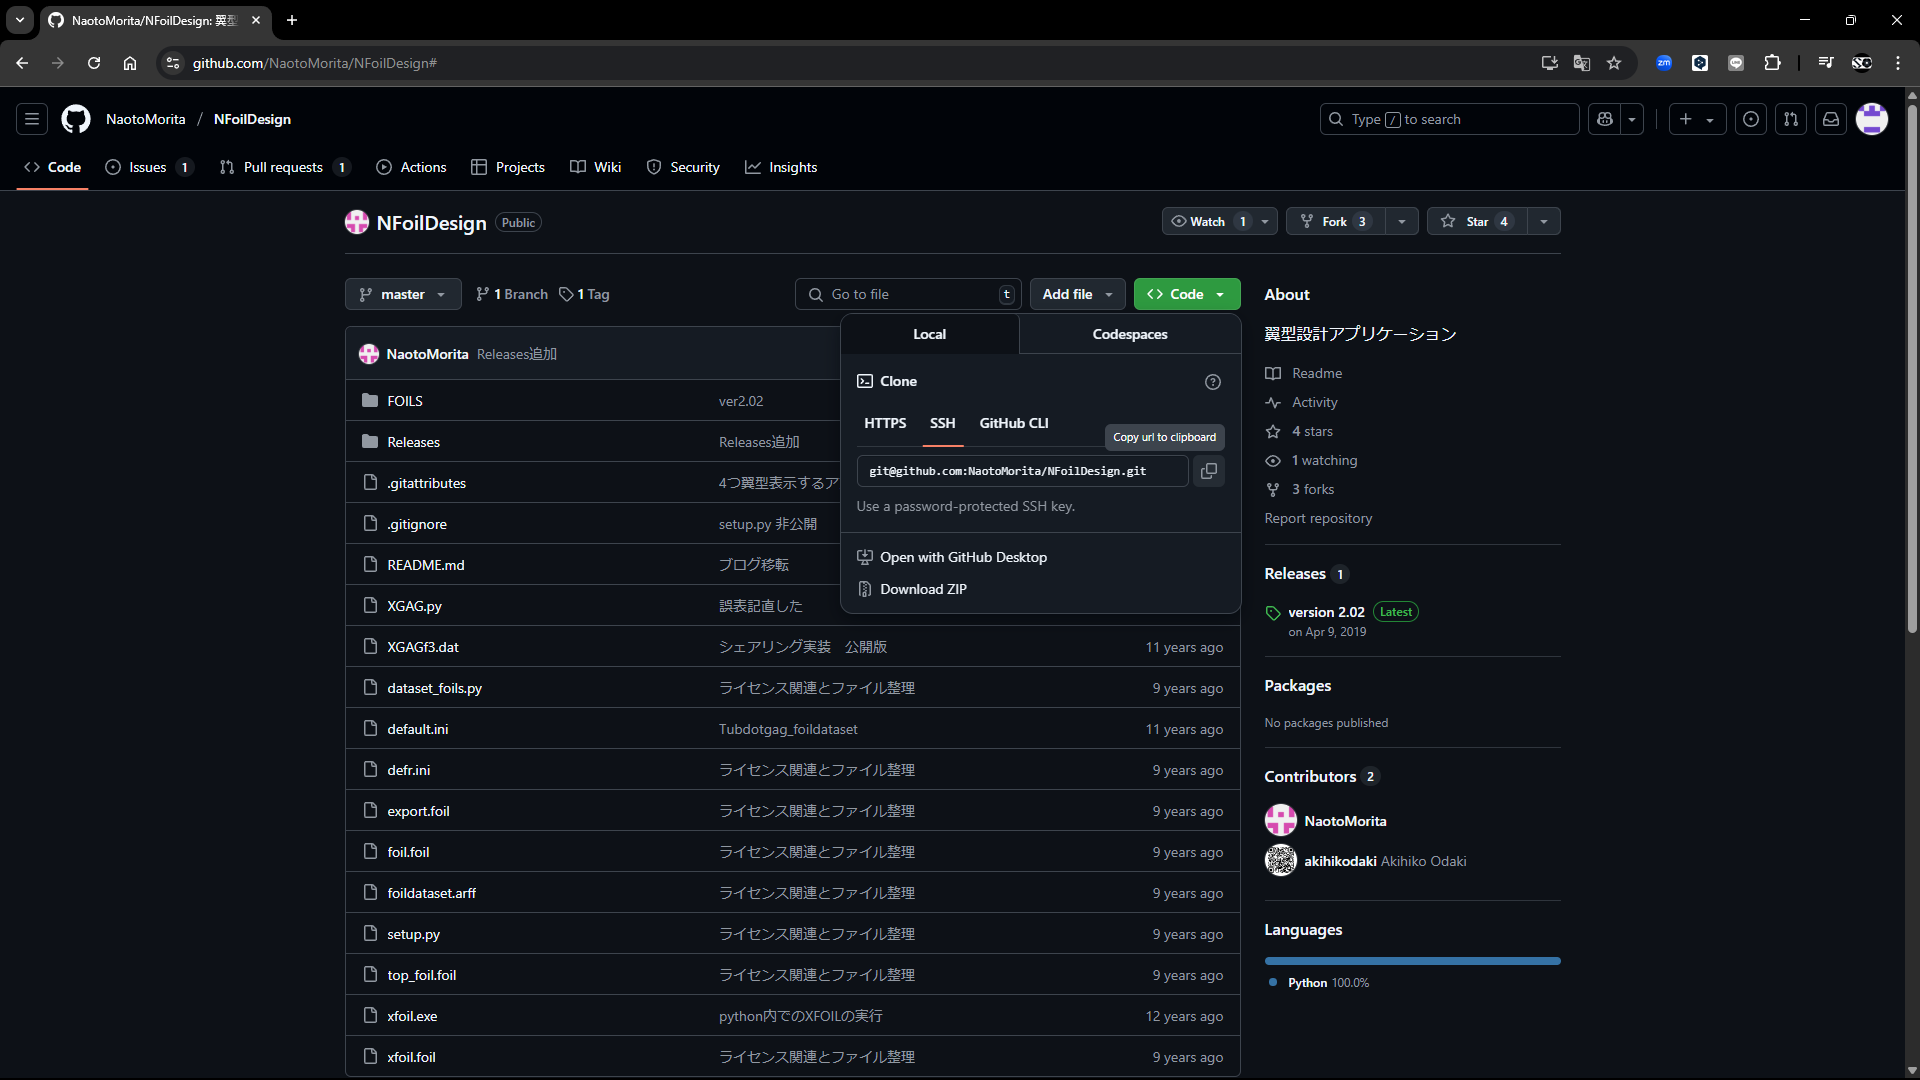Open the Actions tab
Viewport: 1920px width, 1080px height.
[411, 167]
